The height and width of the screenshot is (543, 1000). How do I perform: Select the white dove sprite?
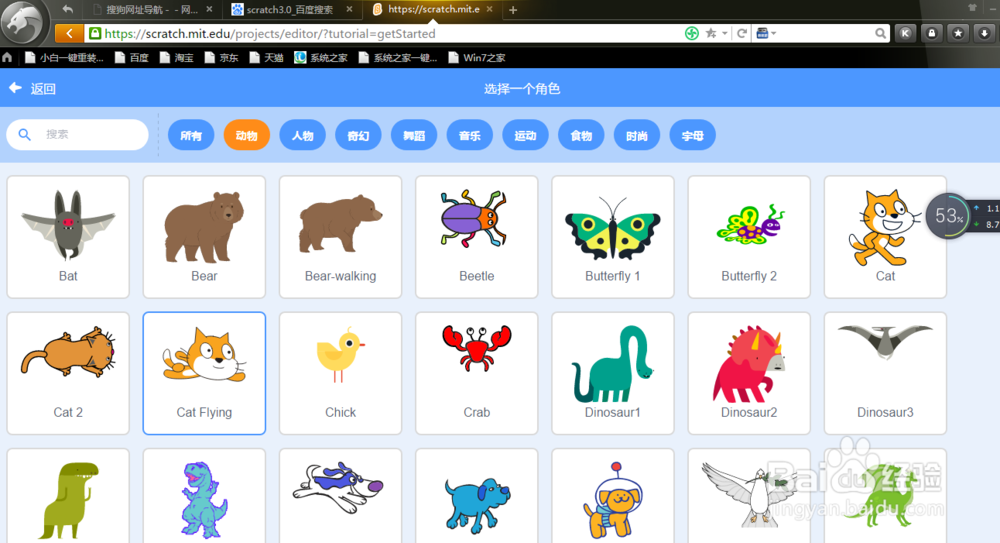749,496
